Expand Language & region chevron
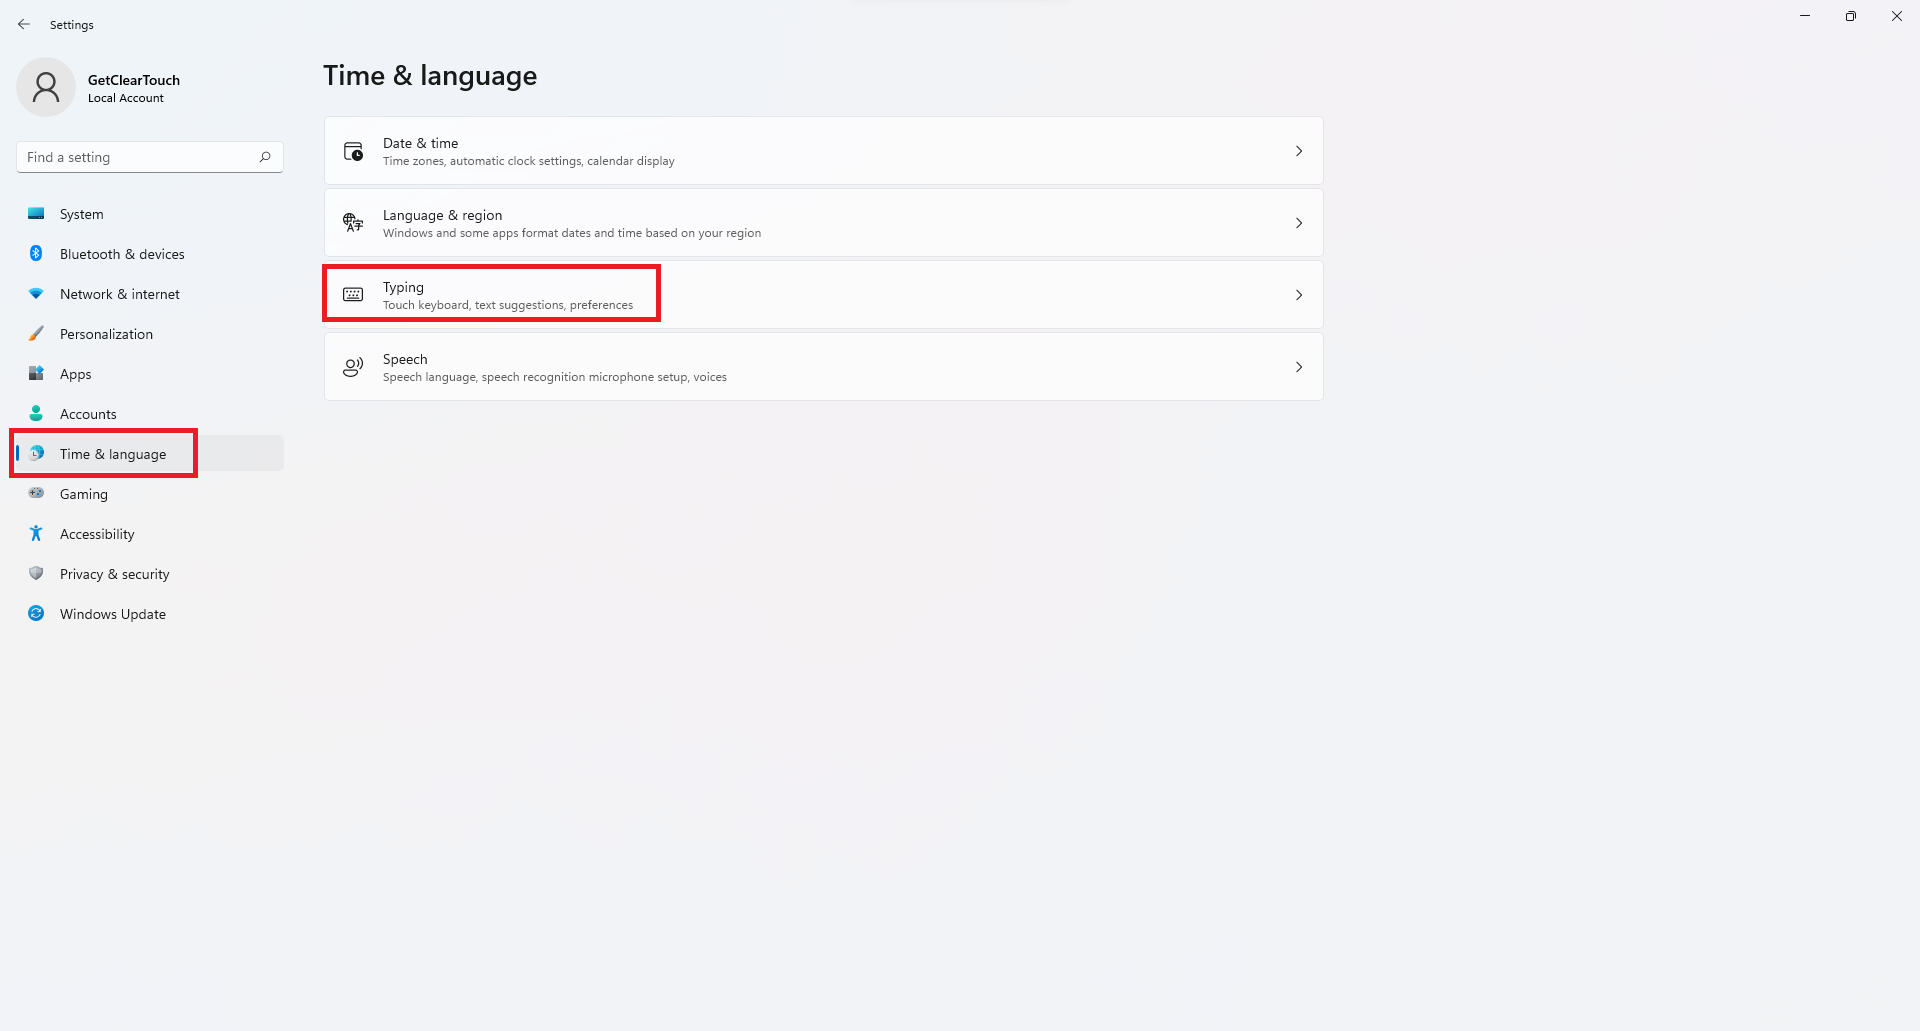This screenshot has height=1031, width=1920. coord(1299,223)
